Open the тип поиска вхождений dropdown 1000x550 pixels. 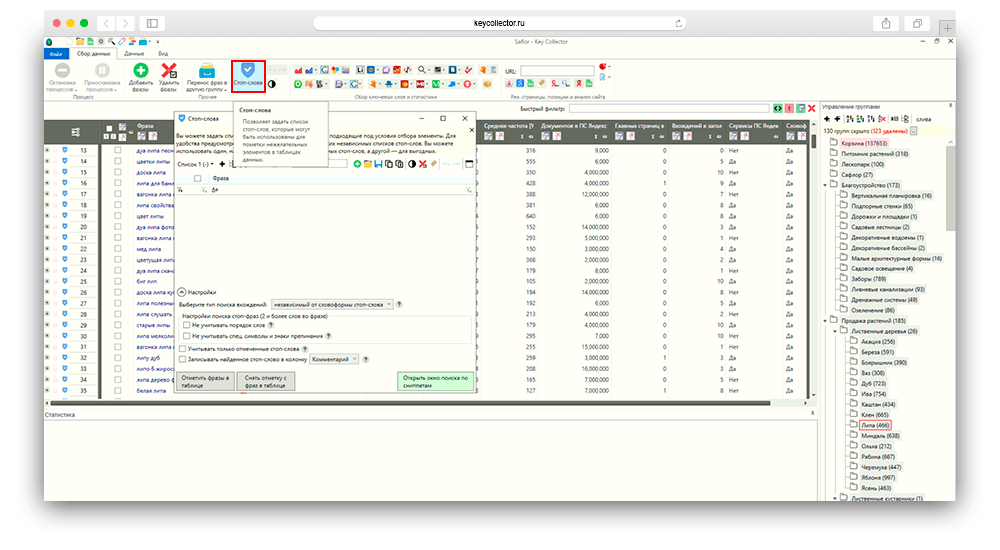pos(332,304)
